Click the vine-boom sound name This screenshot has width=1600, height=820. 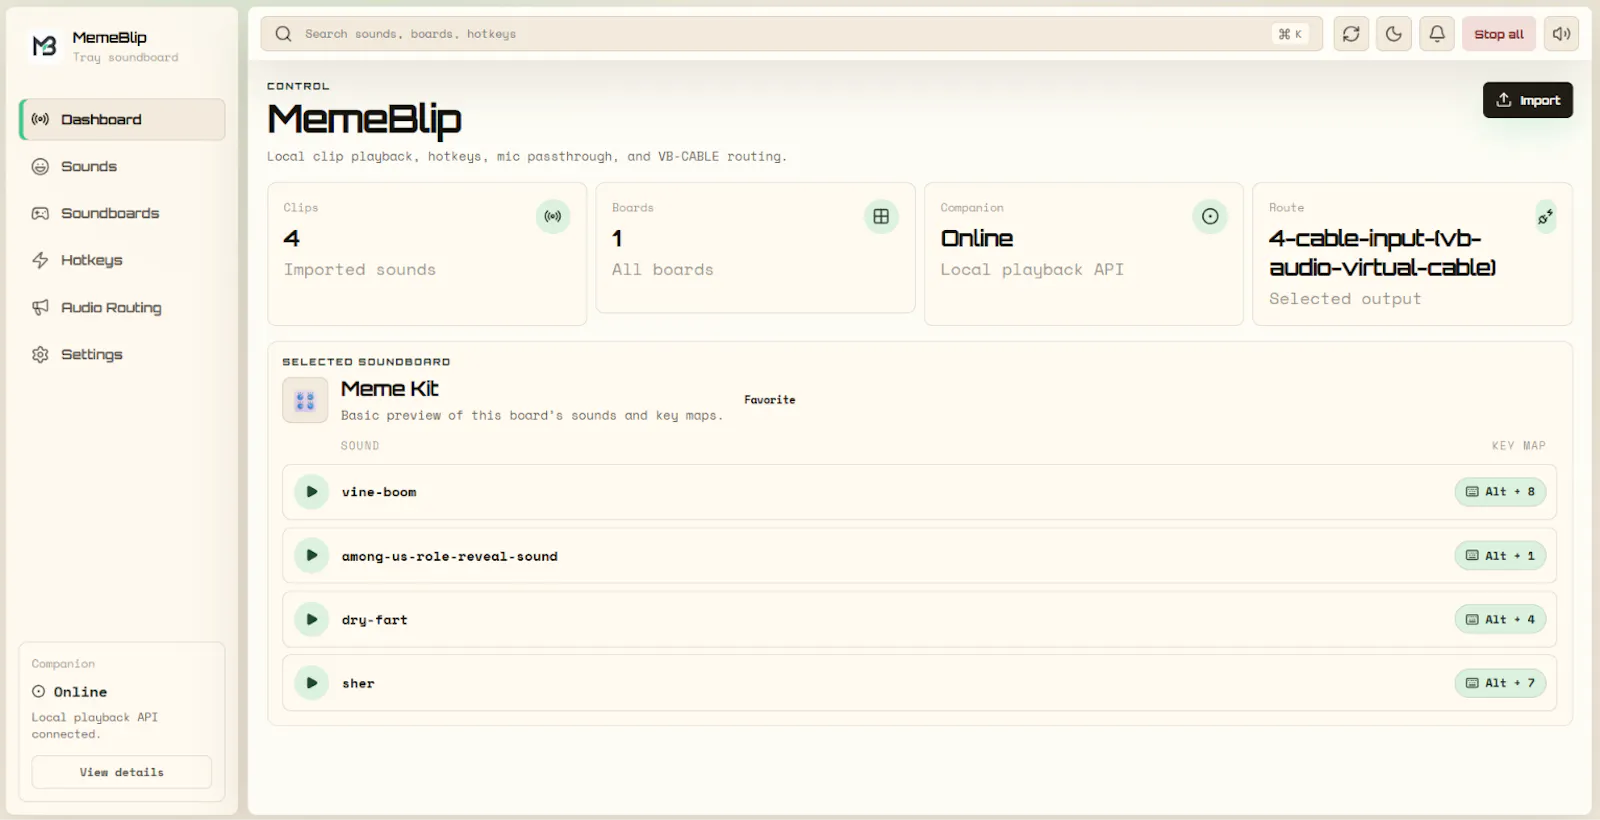[x=379, y=492]
